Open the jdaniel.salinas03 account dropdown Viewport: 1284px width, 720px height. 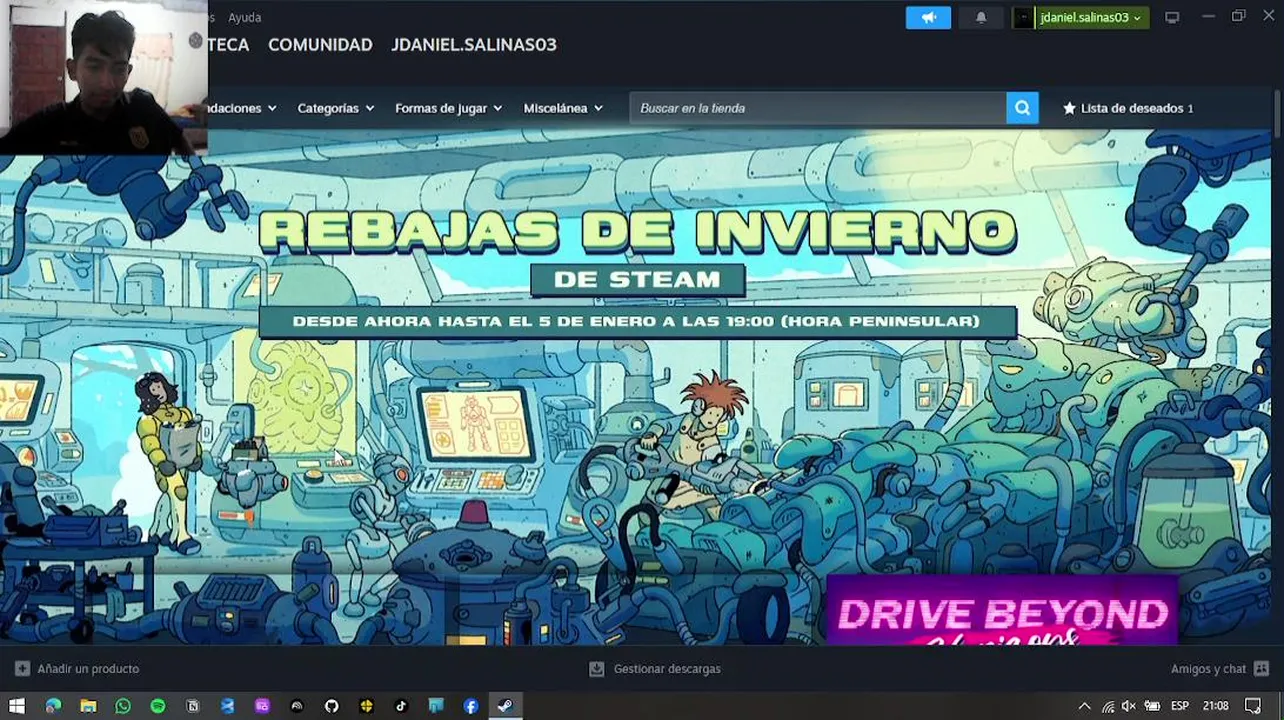click(x=1091, y=18)
